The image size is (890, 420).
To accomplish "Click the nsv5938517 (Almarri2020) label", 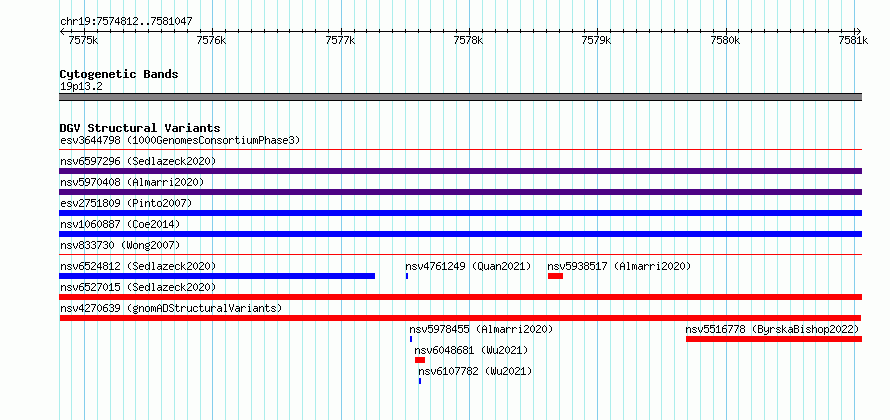I will click(x=619, y=266).
